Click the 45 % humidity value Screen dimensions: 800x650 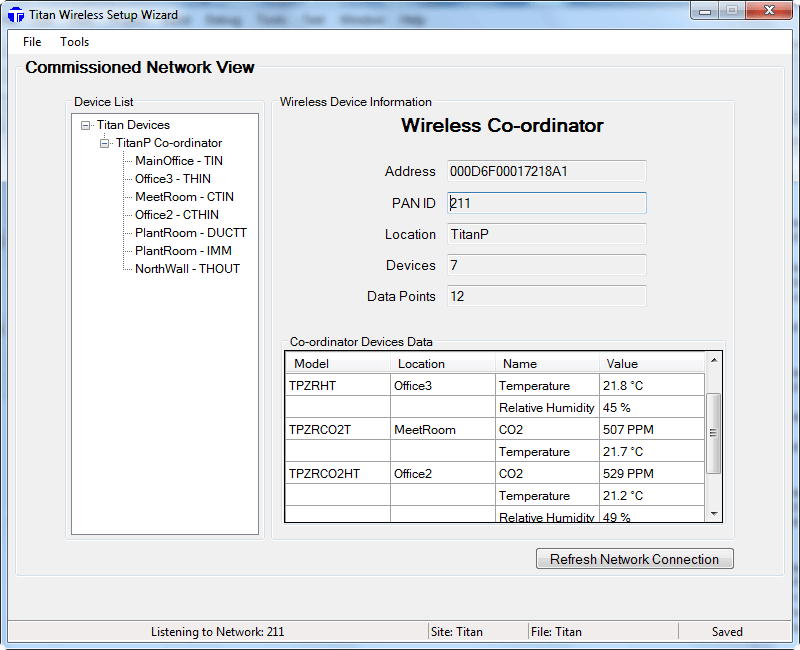pyautogui.click(x=652, y=408)
